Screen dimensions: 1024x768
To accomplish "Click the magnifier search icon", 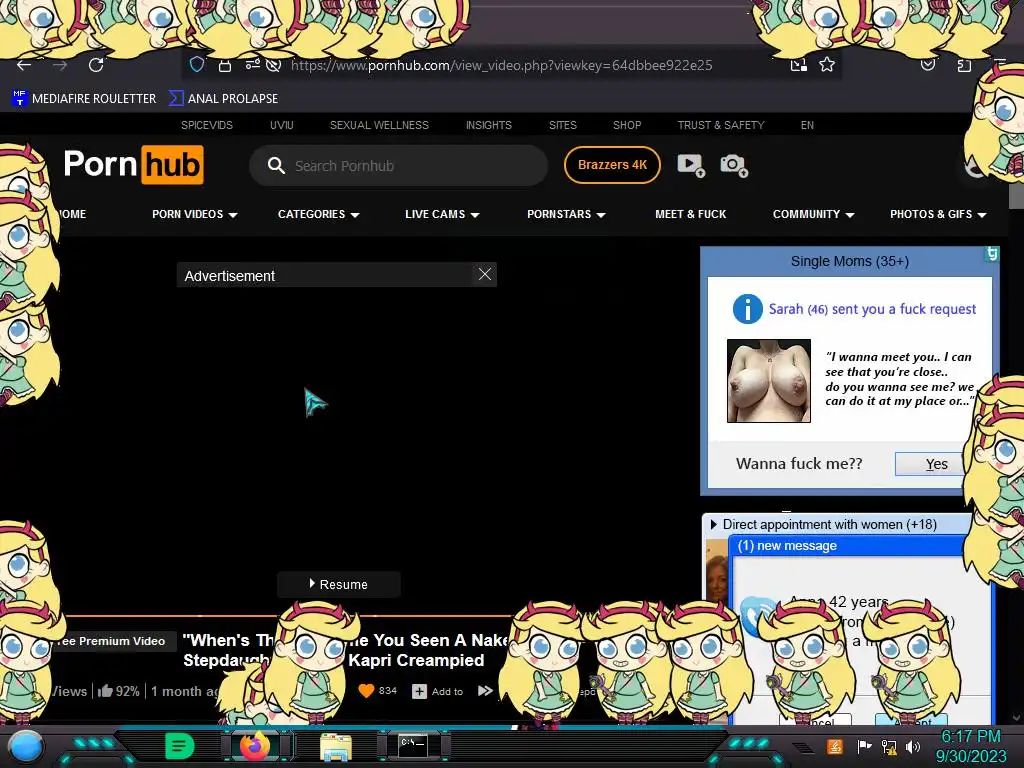I will pos(276,166).
